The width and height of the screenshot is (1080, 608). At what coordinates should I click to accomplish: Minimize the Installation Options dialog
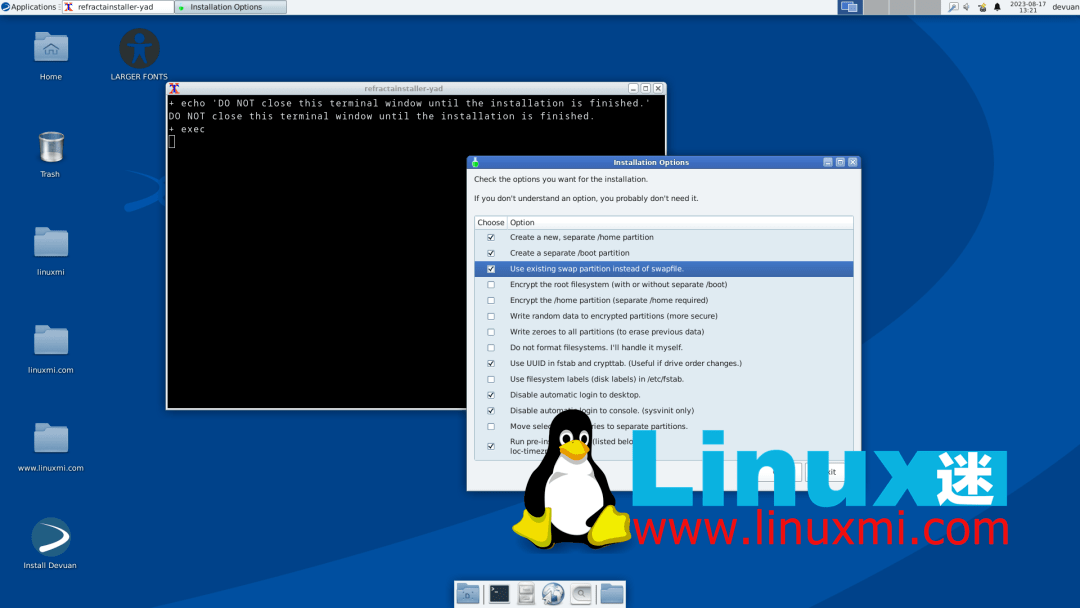(x=828, y=163)
